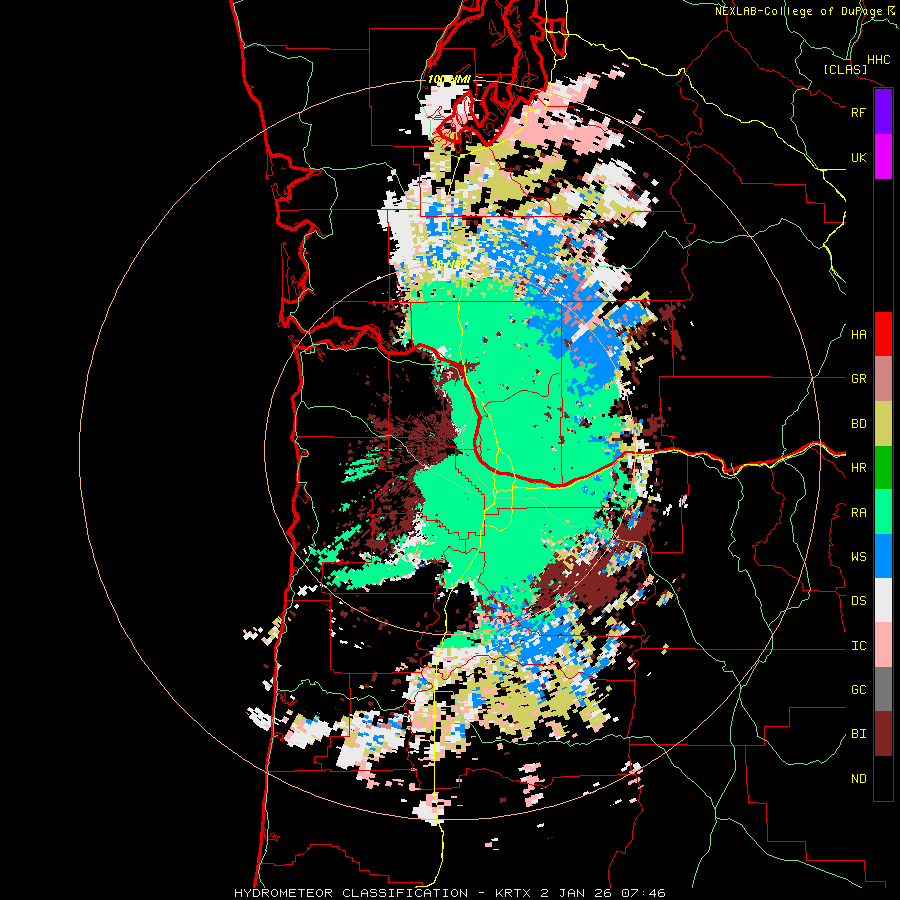This screenshot has width=900, height=900.
Task: Click the DS legend label
Action: 858,601
